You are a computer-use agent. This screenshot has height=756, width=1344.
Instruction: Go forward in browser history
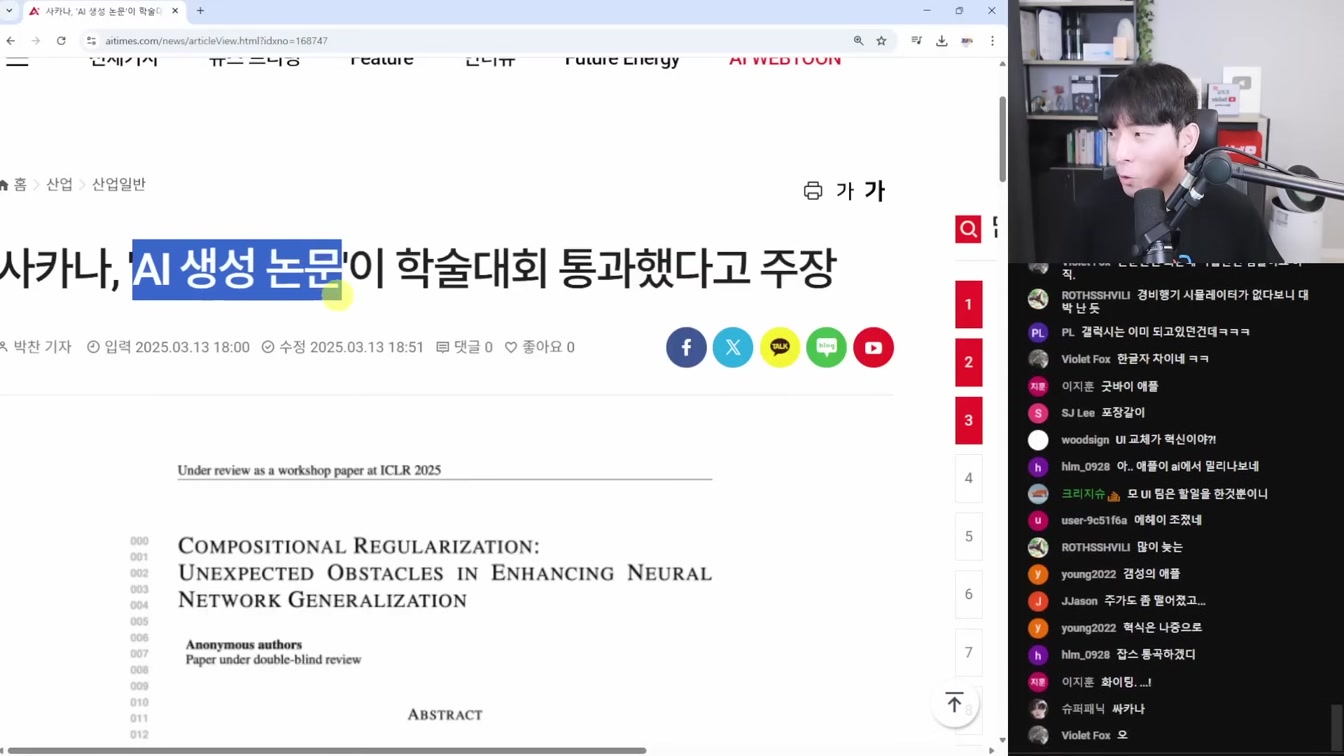(36, 41)
